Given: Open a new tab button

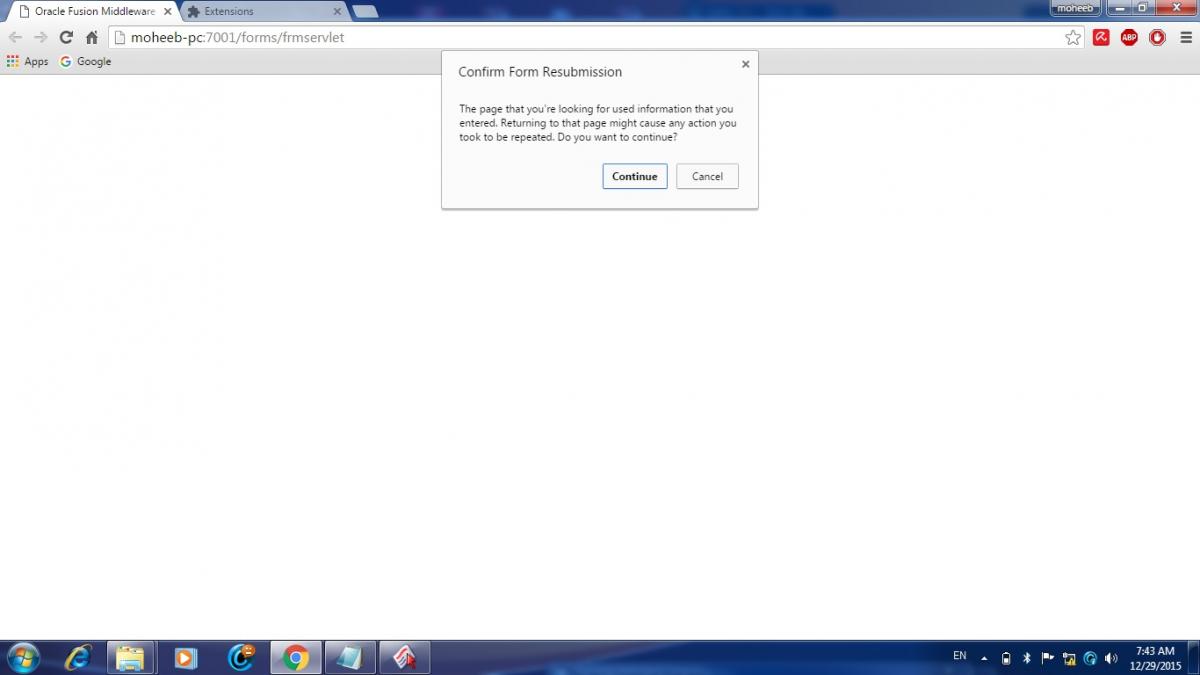Looking at the screenshot, I should tap(365, 11).
